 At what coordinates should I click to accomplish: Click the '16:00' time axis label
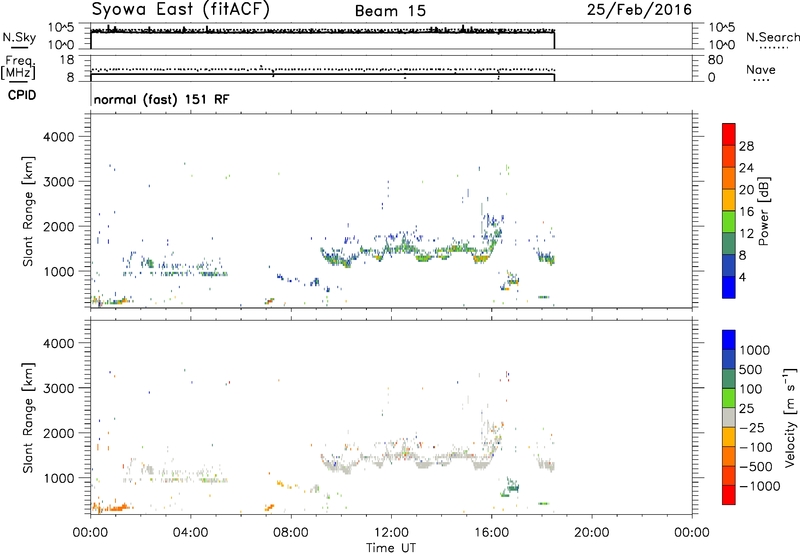[x=491, y=533]
